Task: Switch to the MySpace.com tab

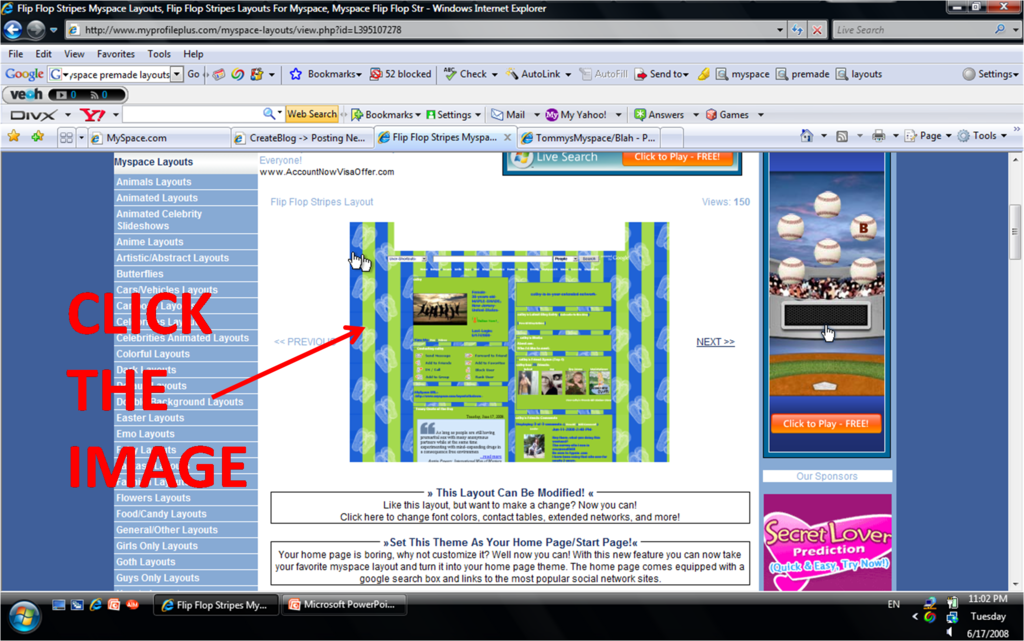Action: coord(159,138)
